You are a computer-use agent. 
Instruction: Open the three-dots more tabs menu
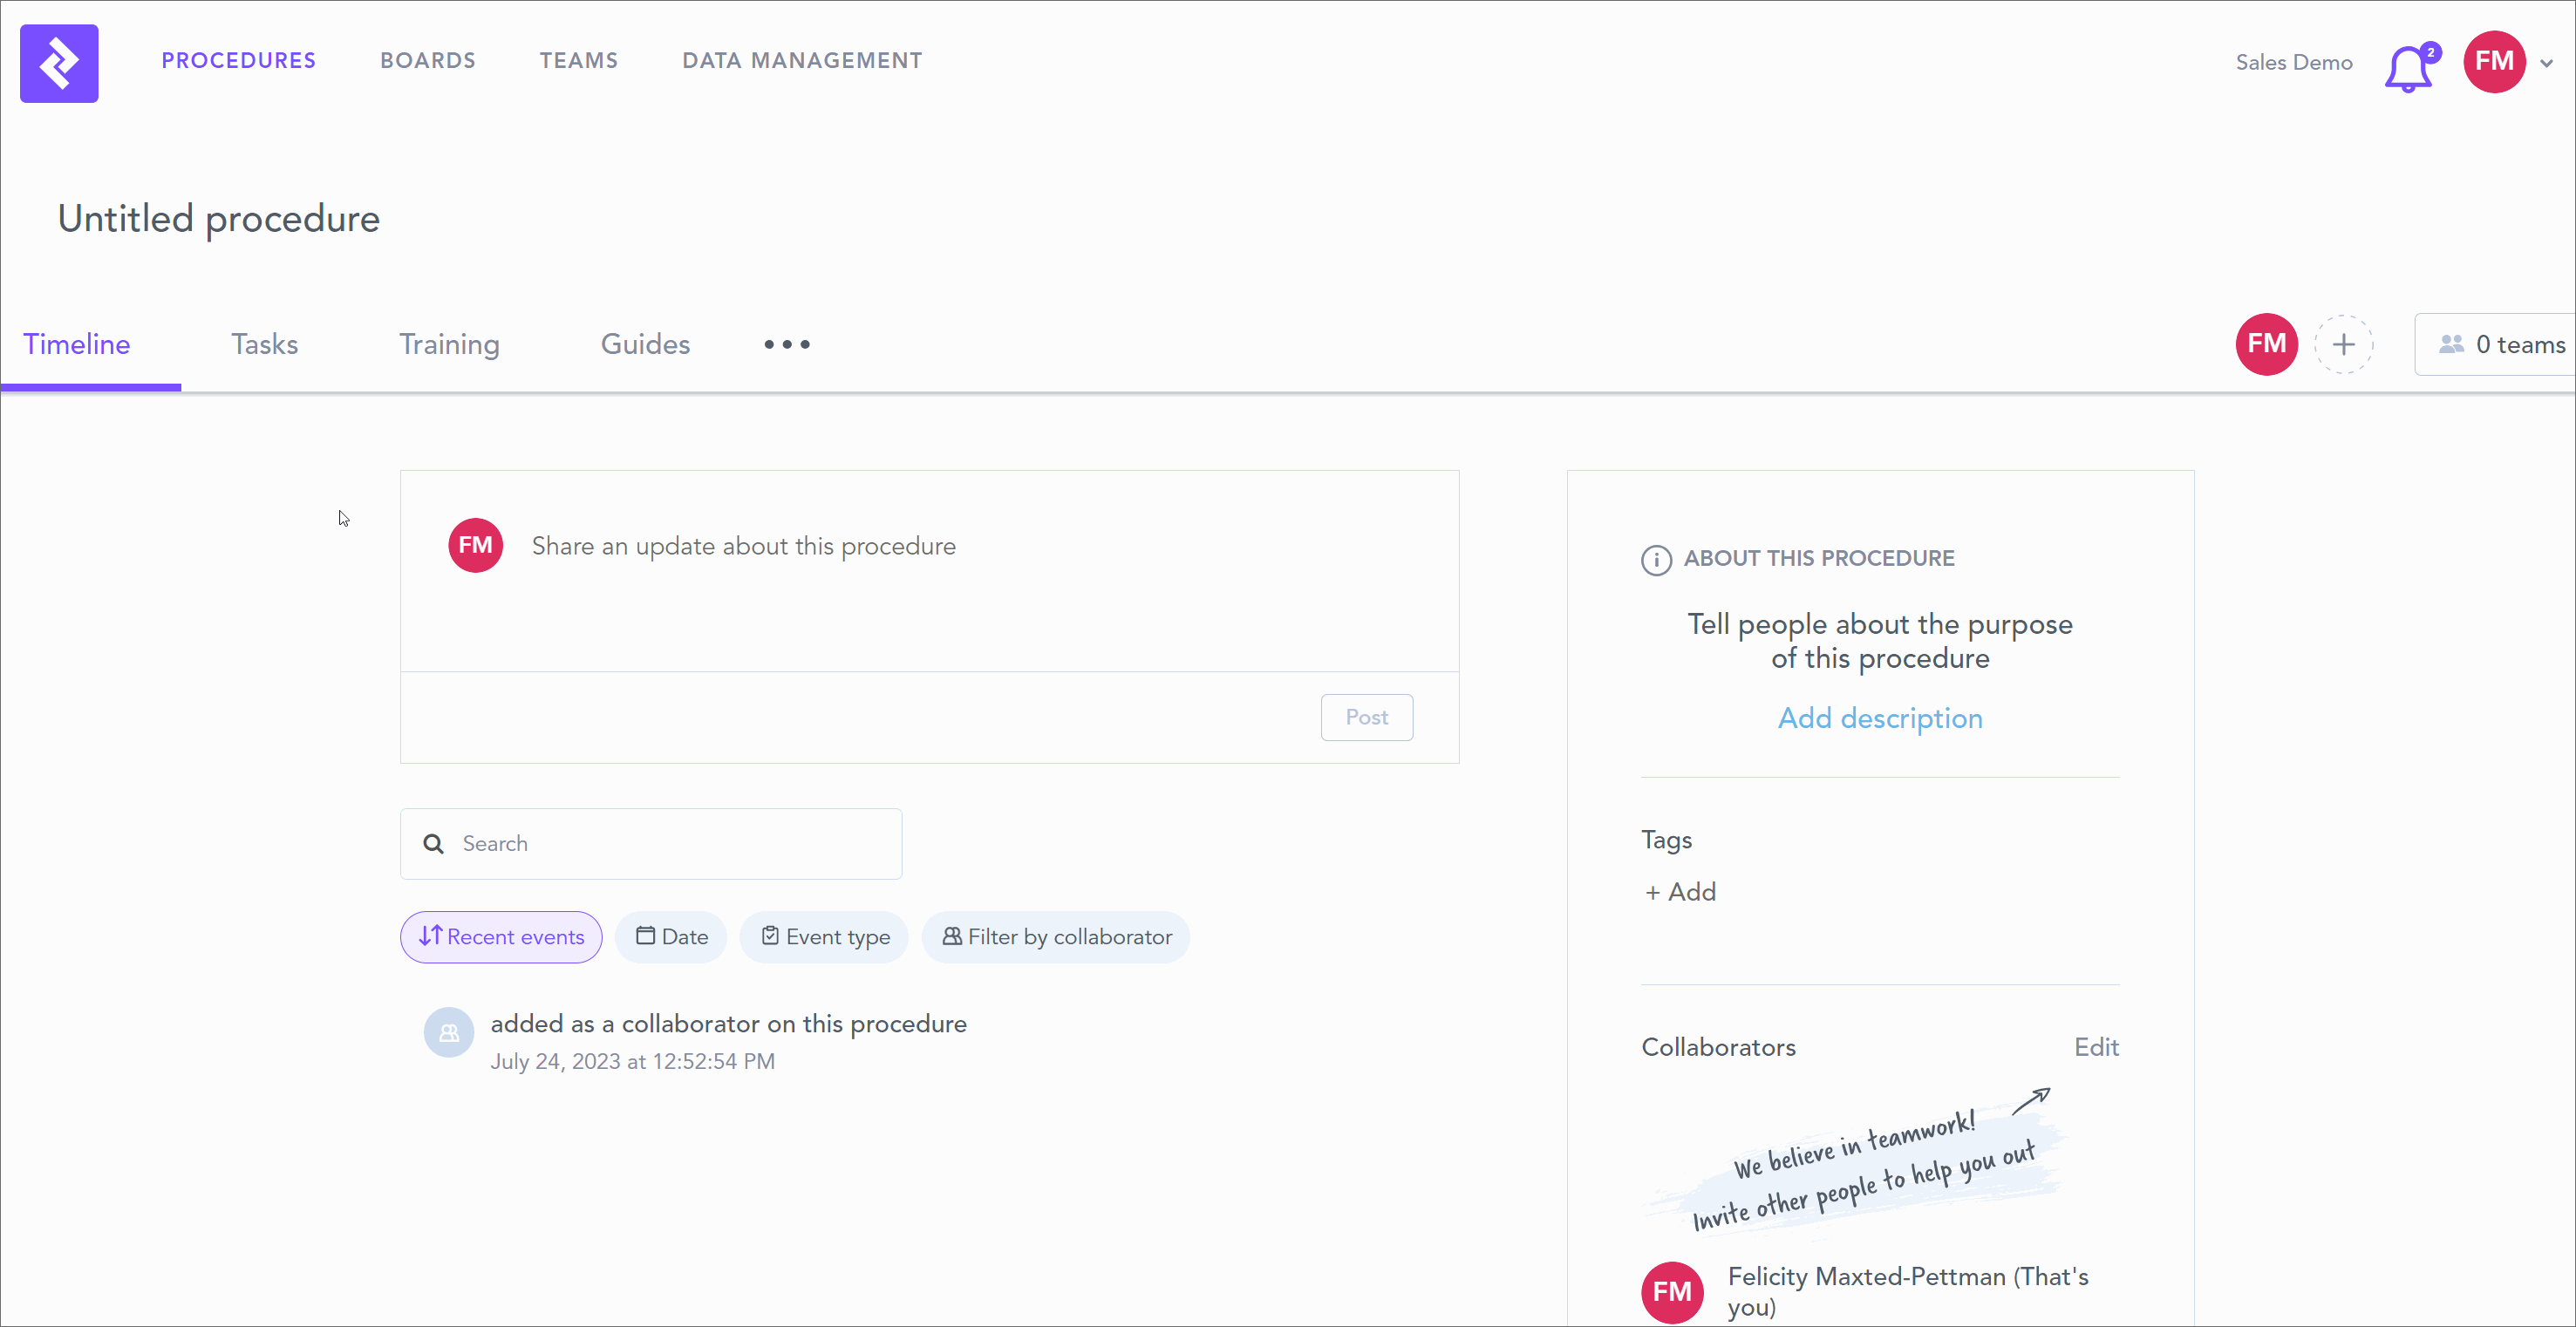787,344
